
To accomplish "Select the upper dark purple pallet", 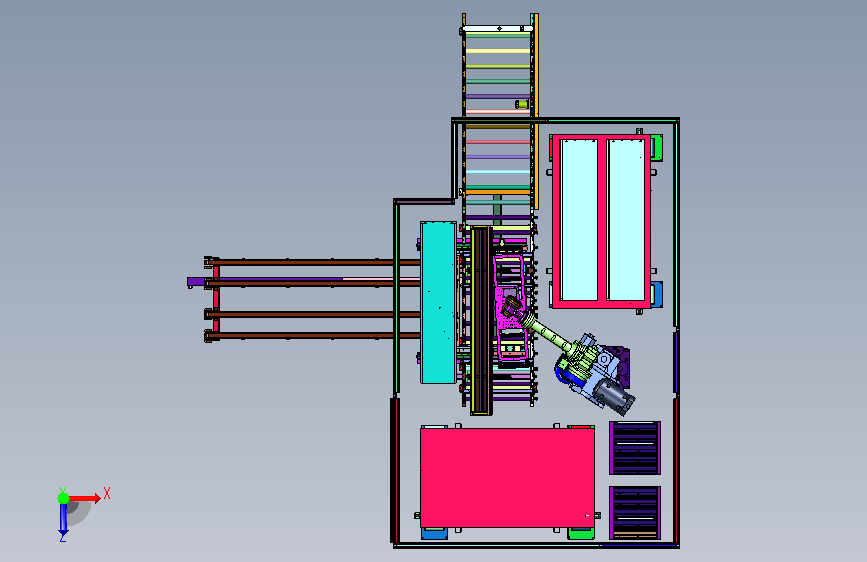I will point(635,448).
